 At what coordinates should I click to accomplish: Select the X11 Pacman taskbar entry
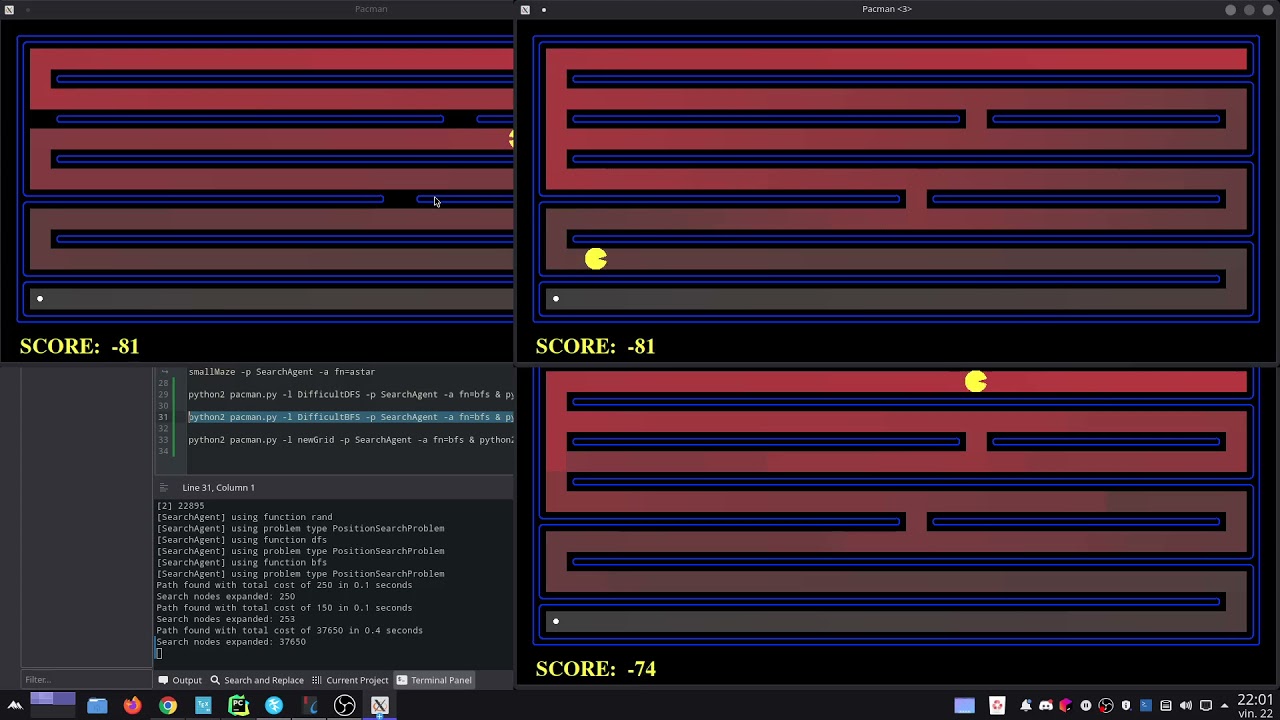[380, 705]
